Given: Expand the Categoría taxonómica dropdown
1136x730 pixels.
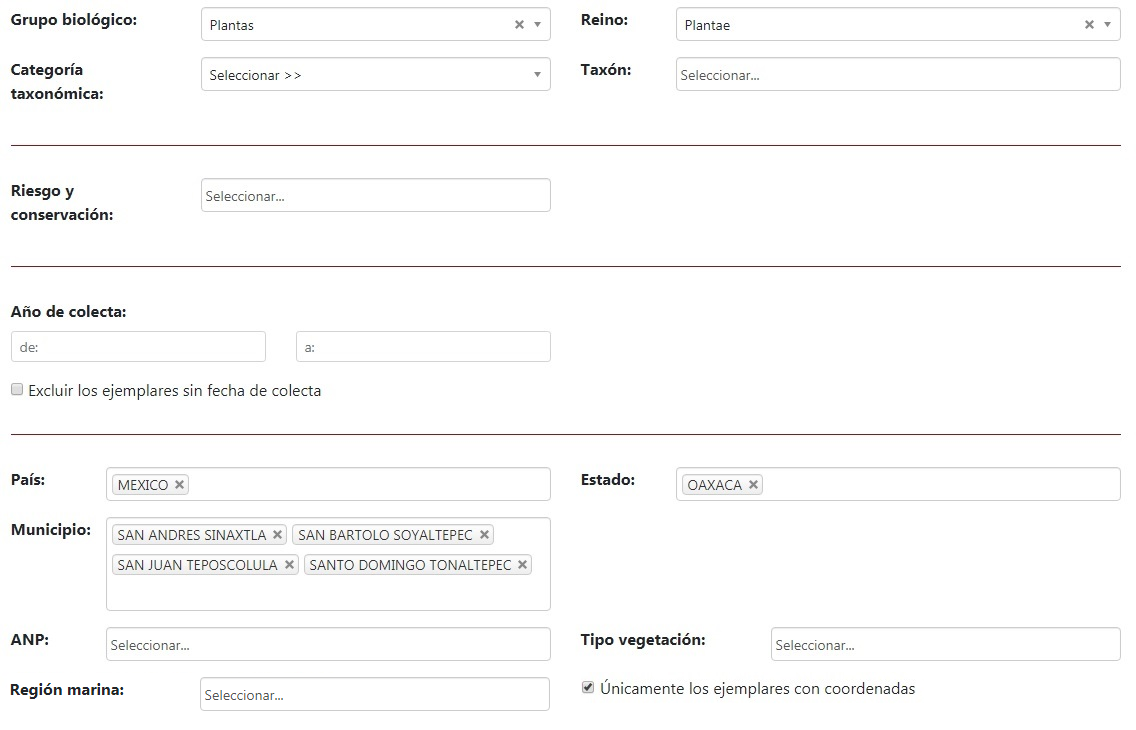Looking at the screenshot, I should point(375,75).
